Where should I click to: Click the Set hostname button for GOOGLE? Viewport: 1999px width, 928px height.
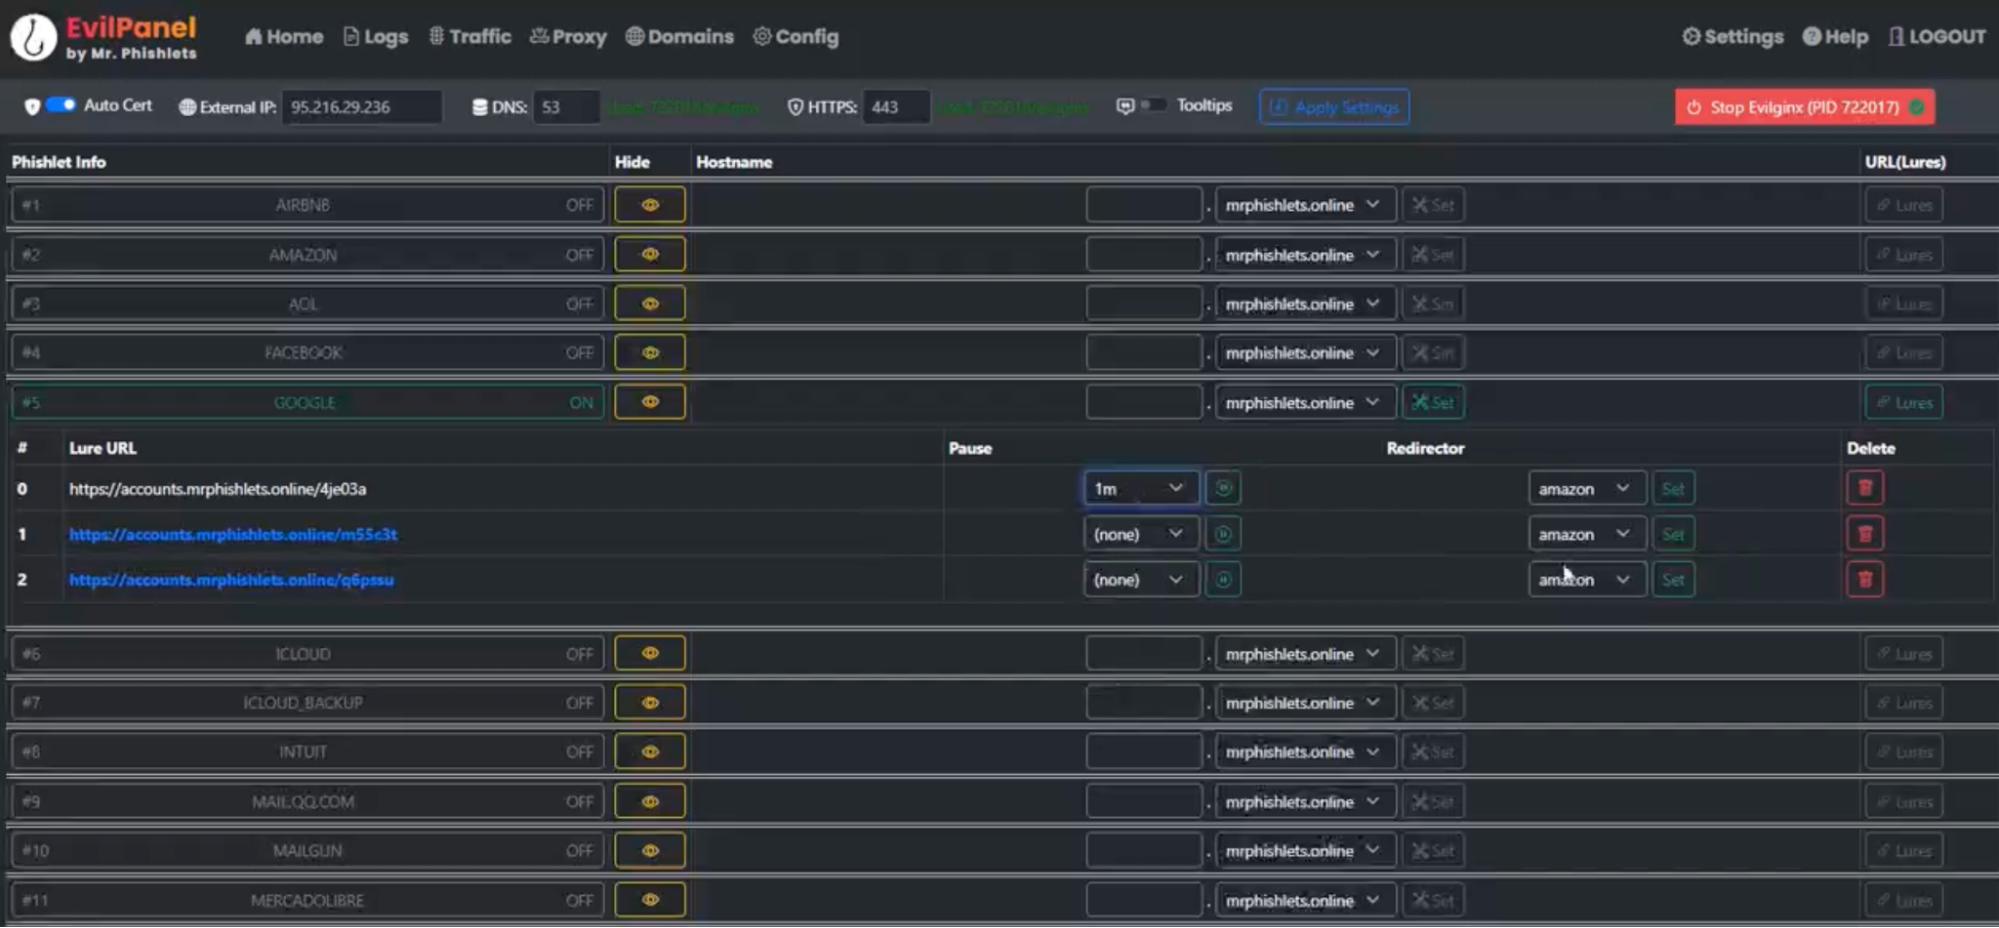pos(1432,402)
